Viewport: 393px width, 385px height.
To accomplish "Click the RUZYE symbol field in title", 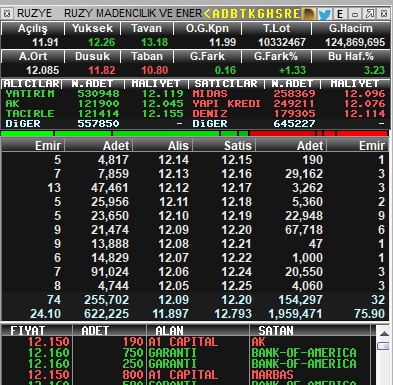I will (x=35, y=14).
